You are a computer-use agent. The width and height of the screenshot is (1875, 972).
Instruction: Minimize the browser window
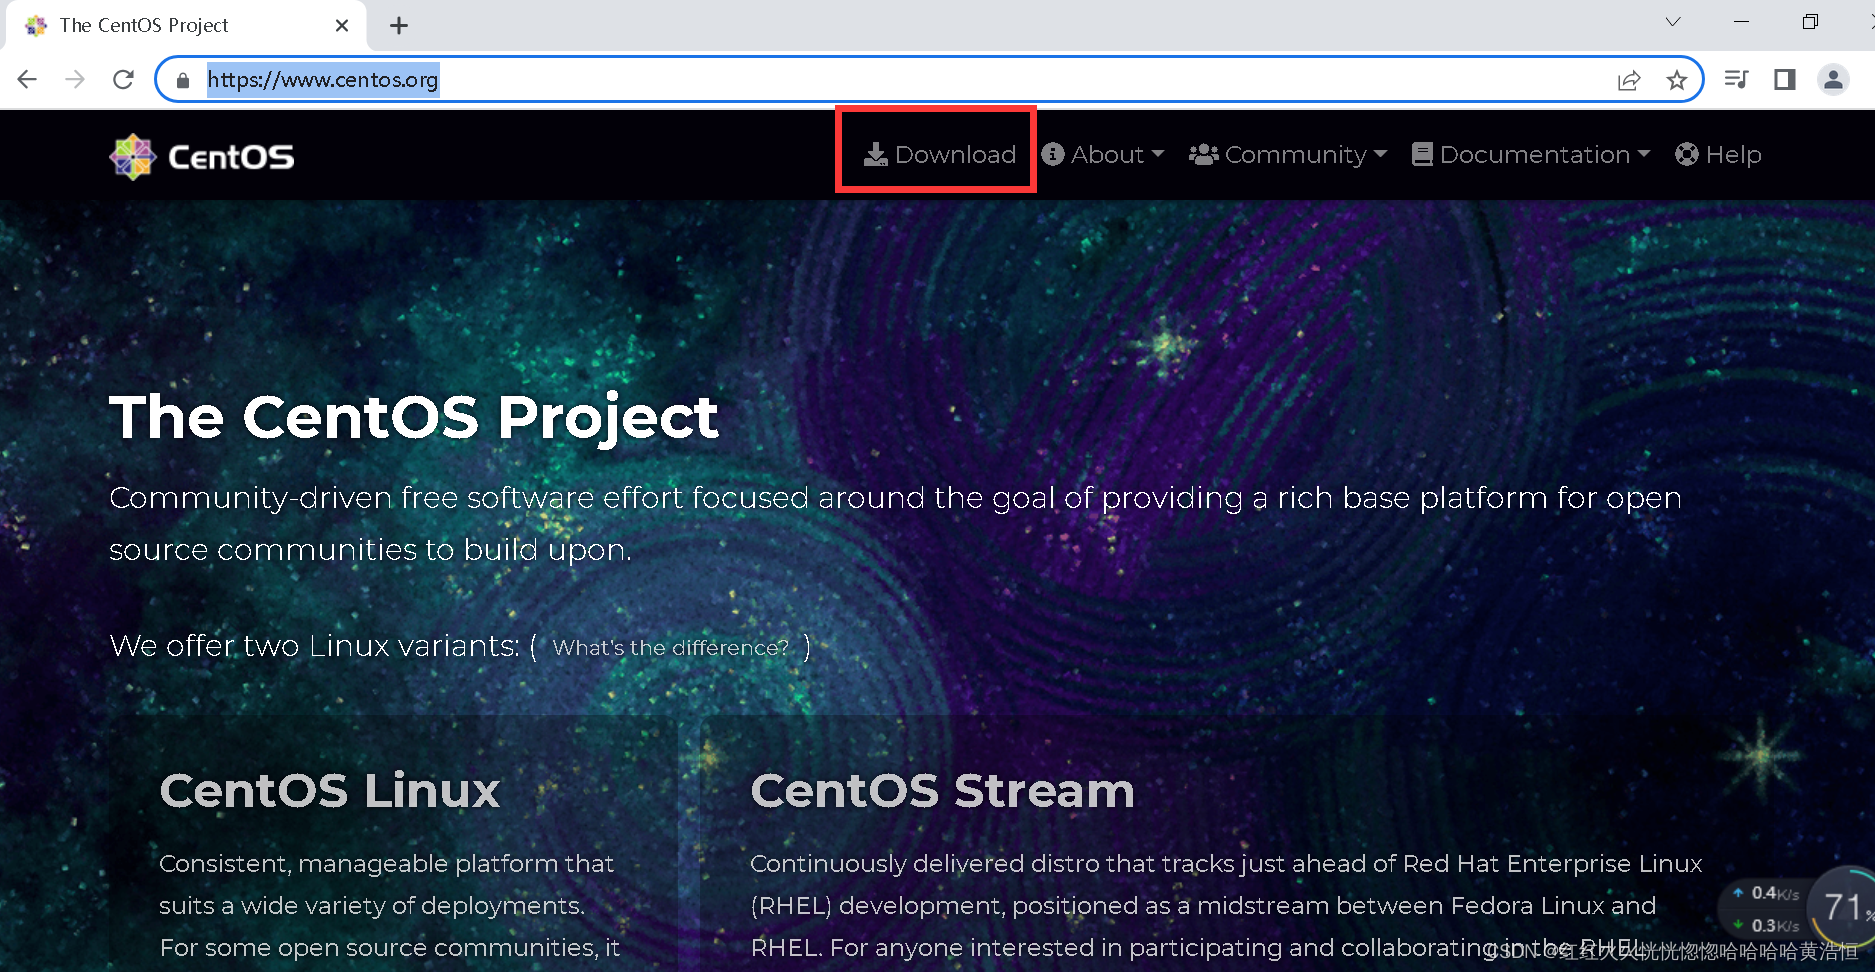coord(1741,22)
